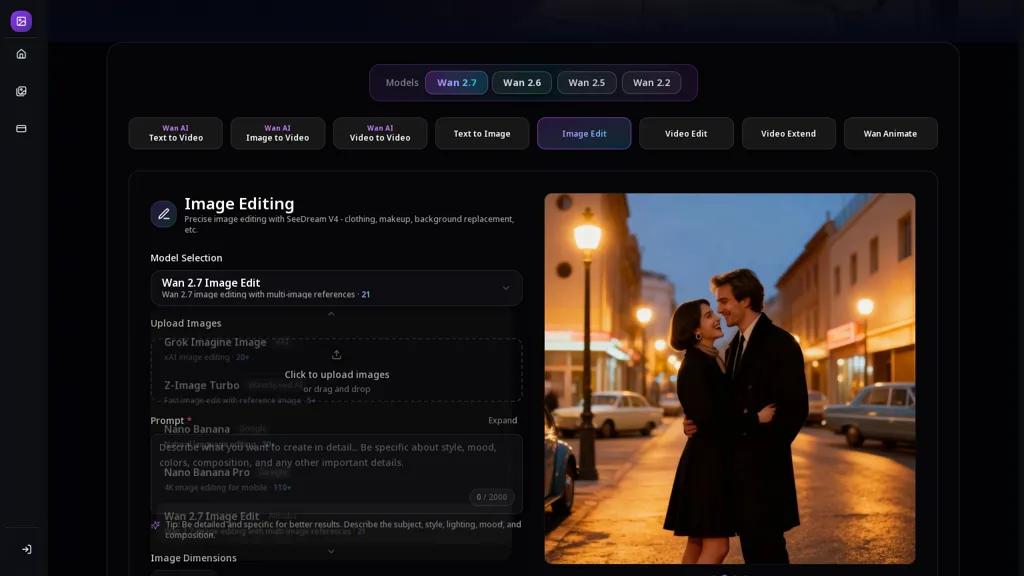Image resolution: width=1024 pixels, height=576 pixels.
Task: Click the Image Dimensions label
Action: [x=193, y=558]
